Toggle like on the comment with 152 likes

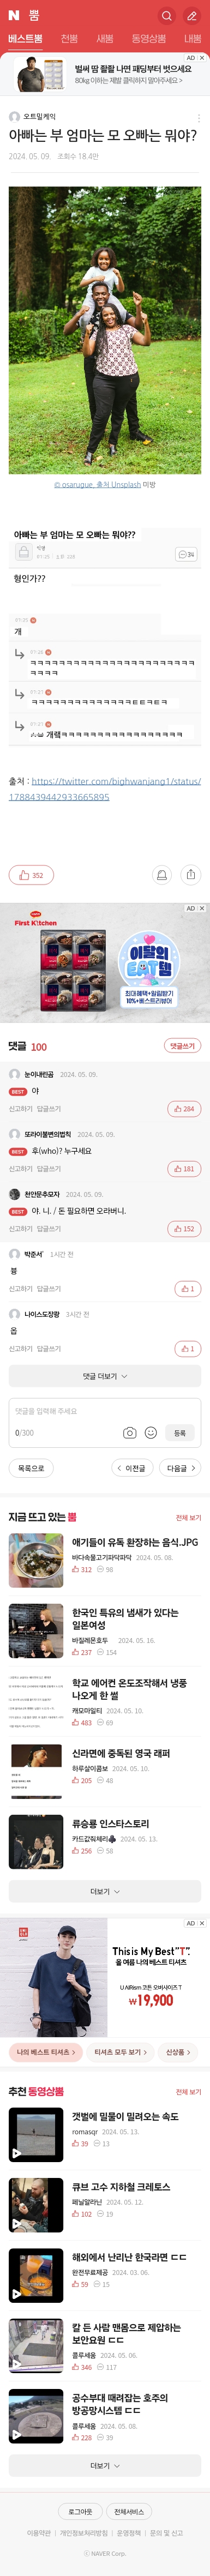(184, 1229)
